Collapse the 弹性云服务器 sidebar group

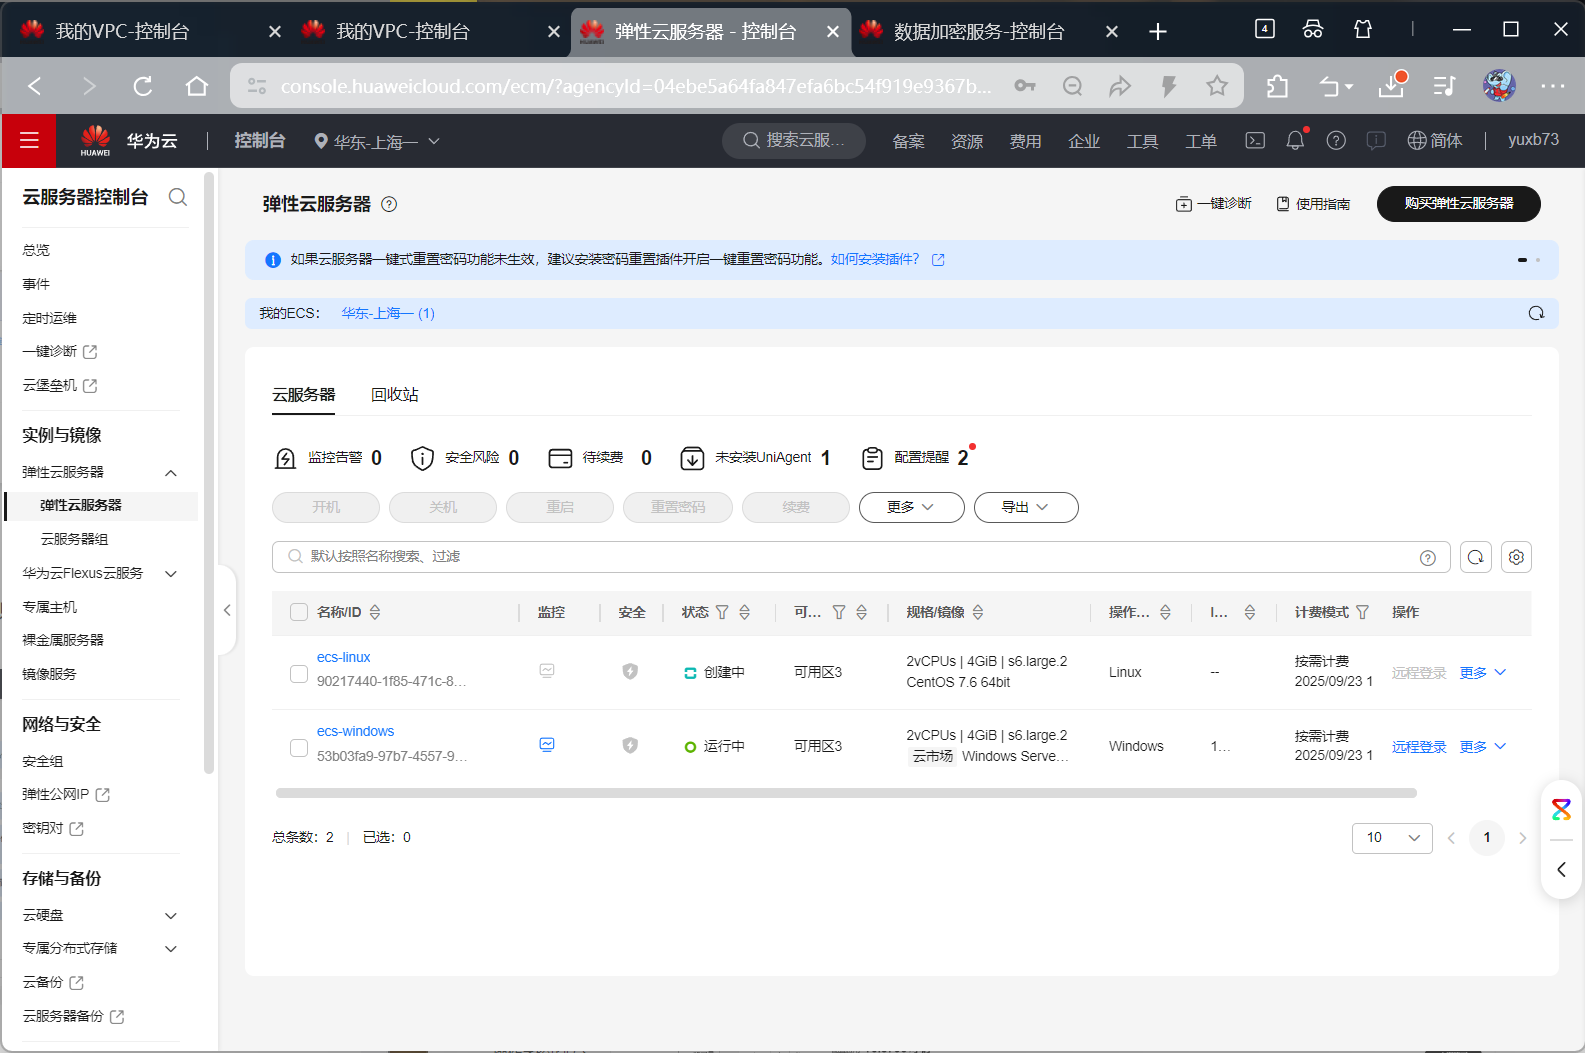(171, 473)
